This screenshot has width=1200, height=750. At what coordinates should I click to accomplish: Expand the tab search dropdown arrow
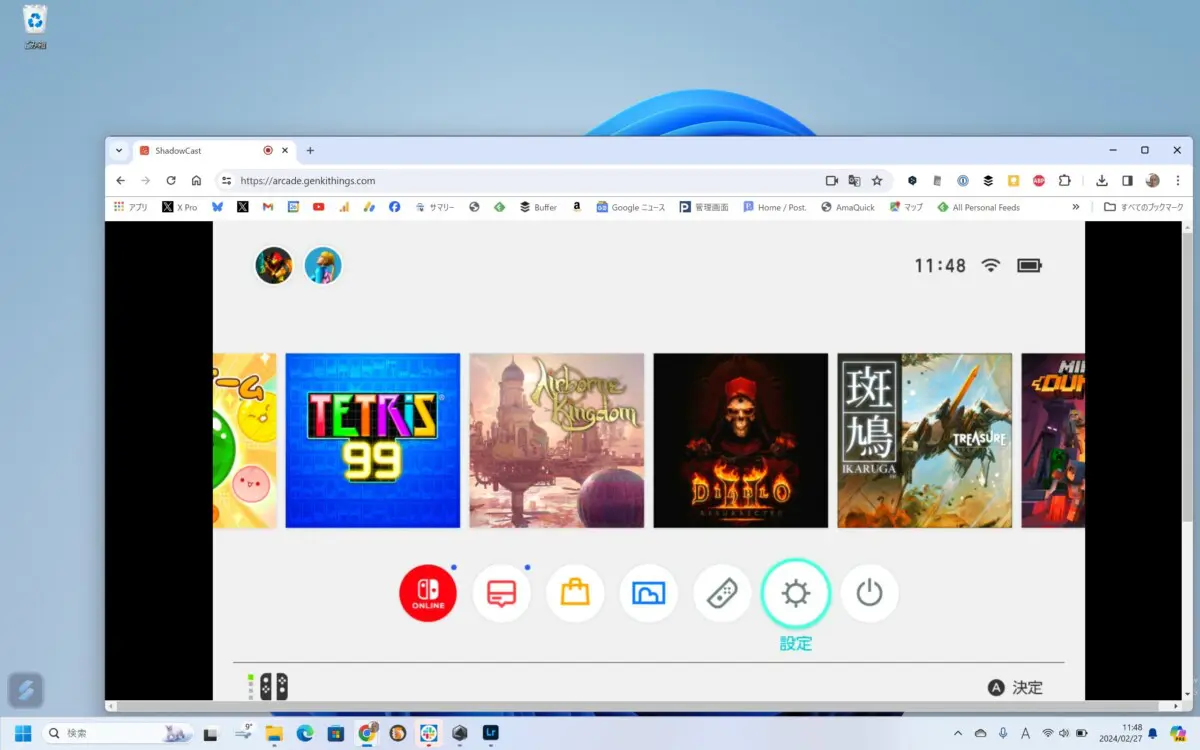click(x=119, y=150)
